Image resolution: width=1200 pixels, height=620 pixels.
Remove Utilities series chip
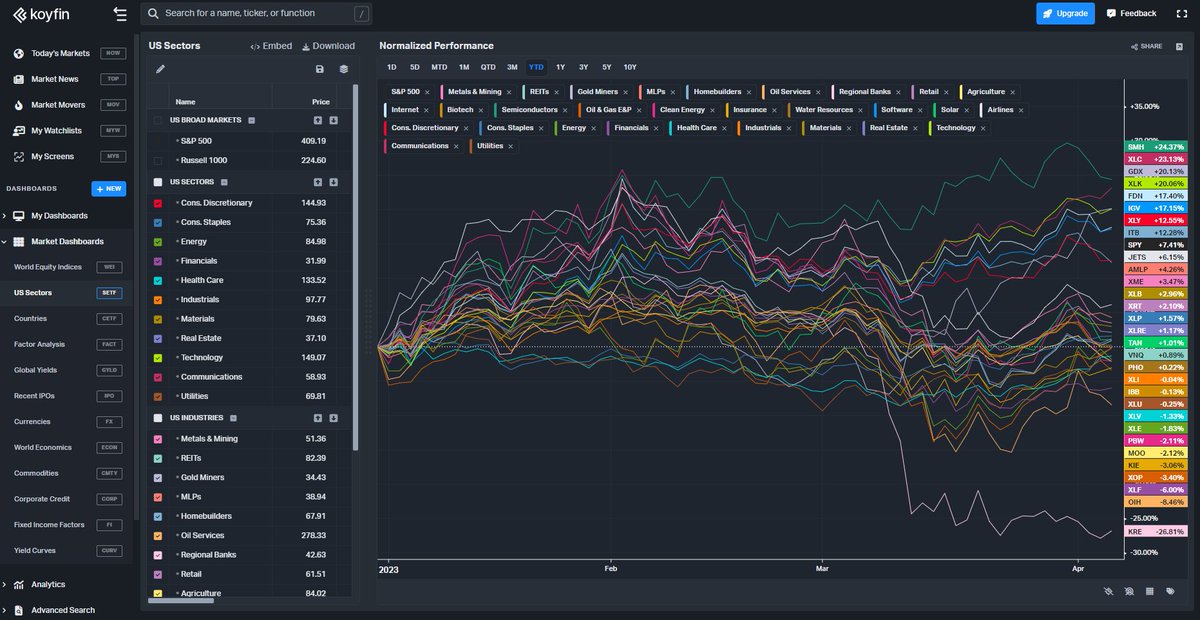(x=511, y=146)
